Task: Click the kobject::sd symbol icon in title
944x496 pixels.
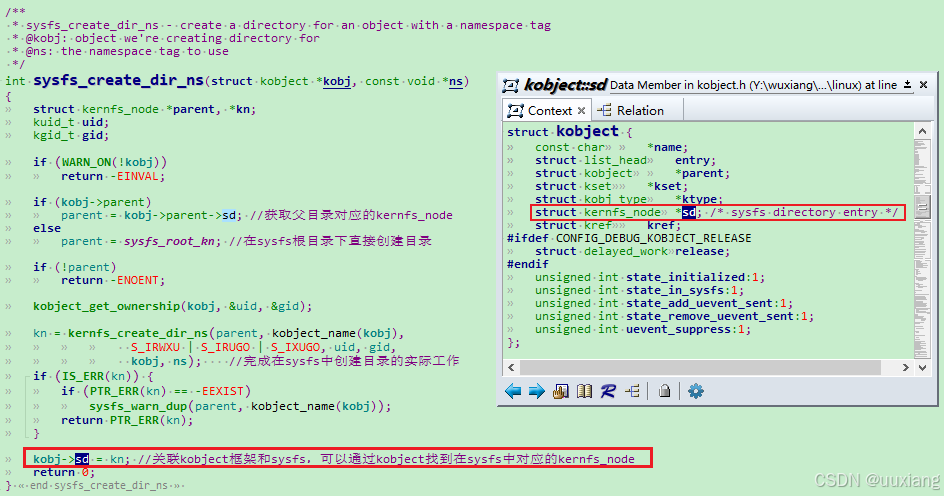Action: 511,85
